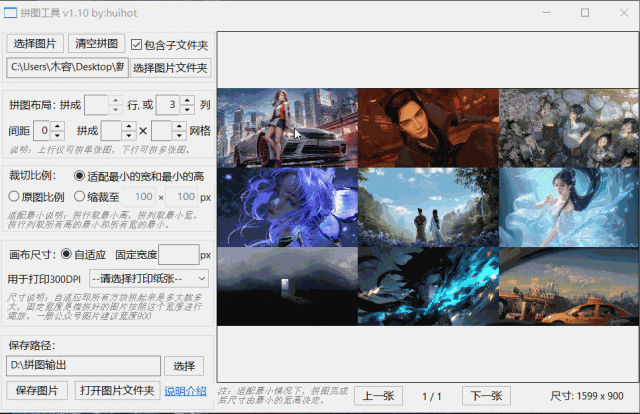Click the crop height field showing 100
Viewport: 640px width, 414px height.
click(182, 197)
